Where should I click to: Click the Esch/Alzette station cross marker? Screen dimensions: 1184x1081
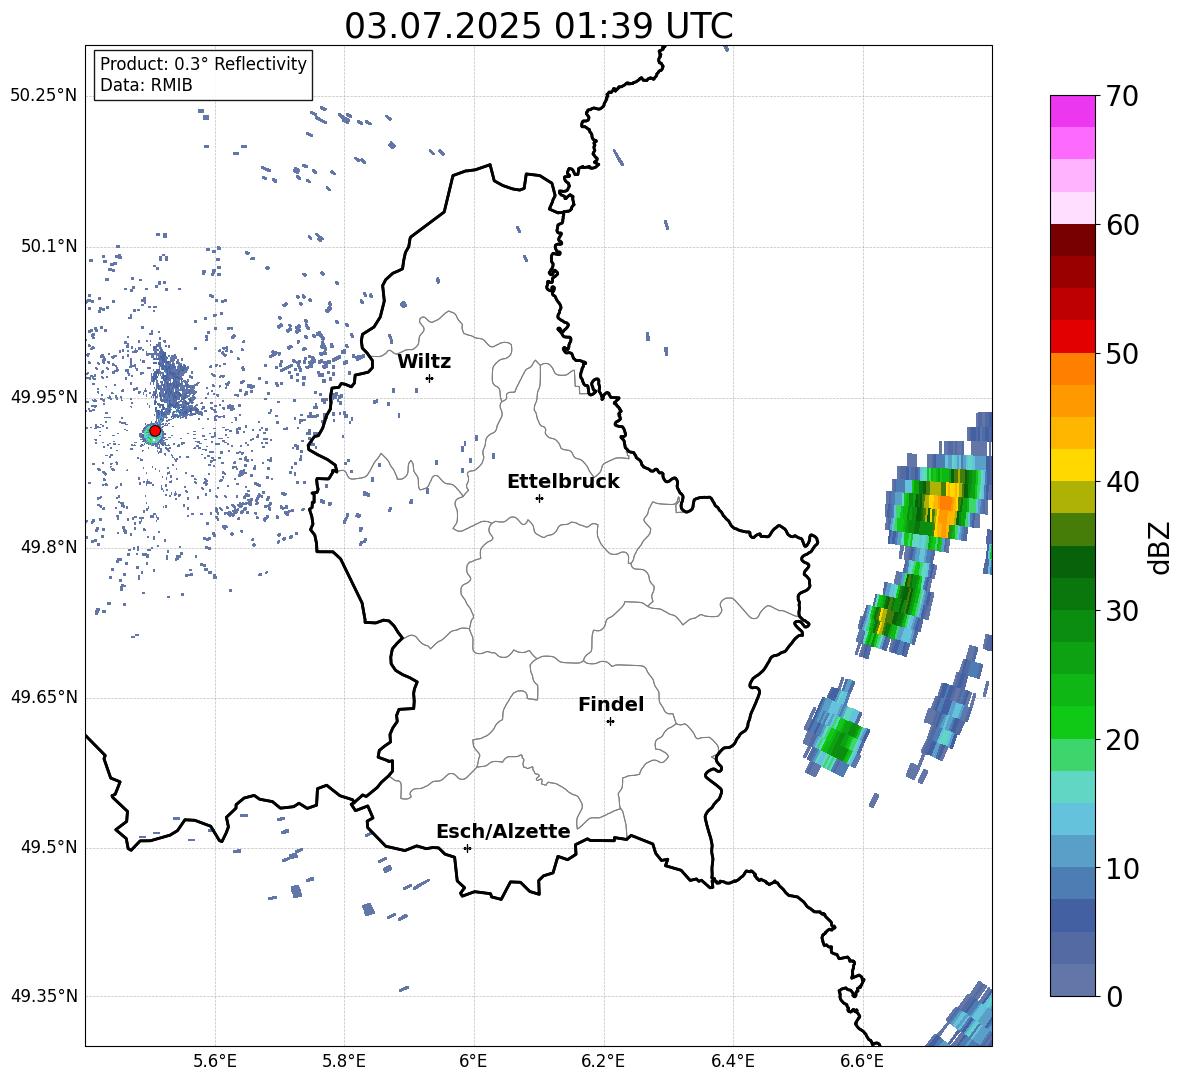467,848
